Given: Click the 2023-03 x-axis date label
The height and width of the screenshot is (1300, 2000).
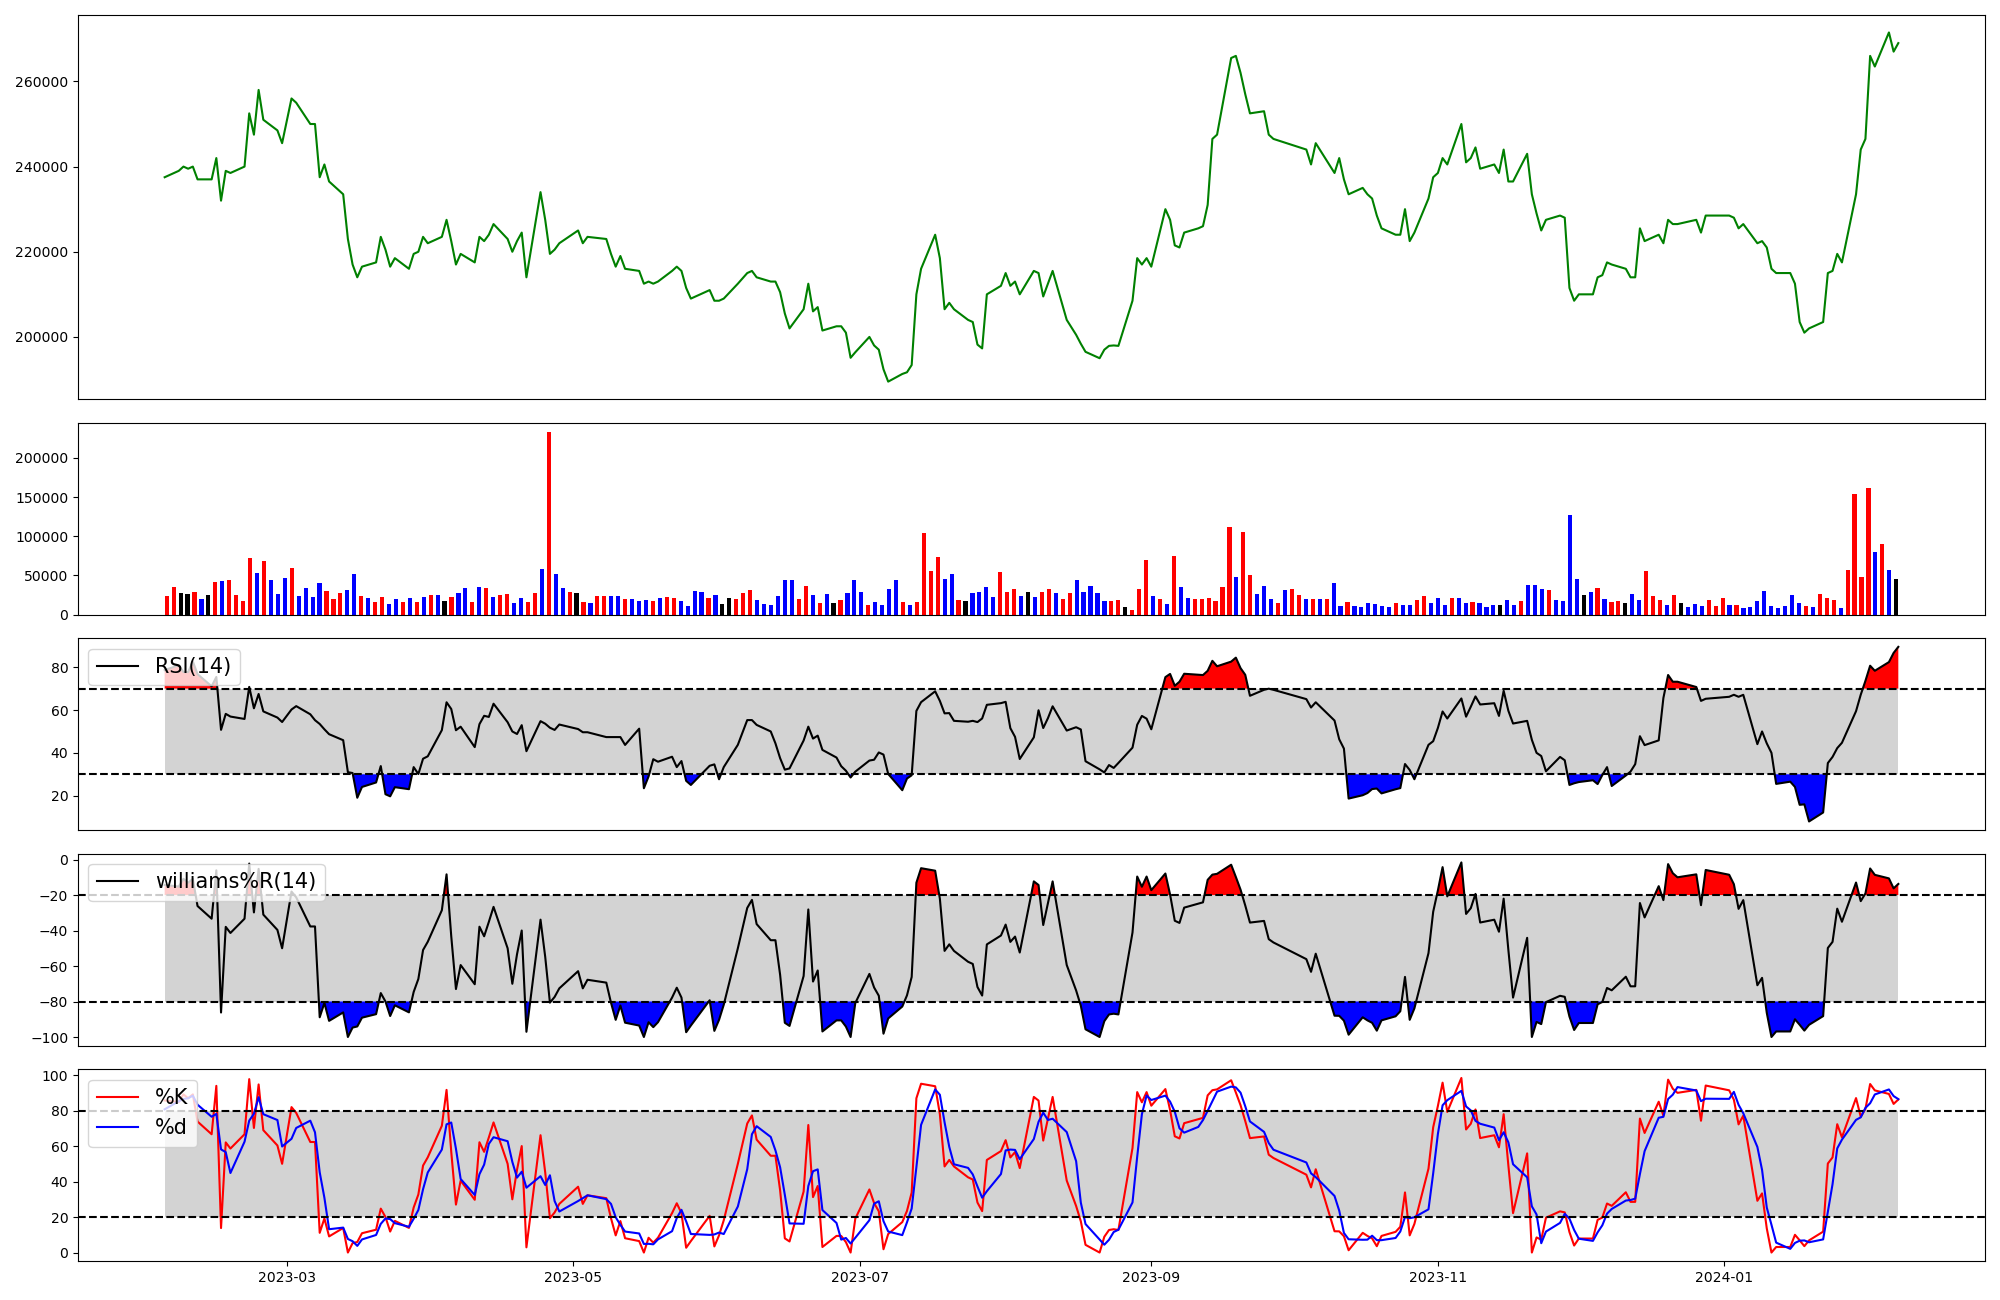Looking at the screenshot, I should click(287, 1277).
